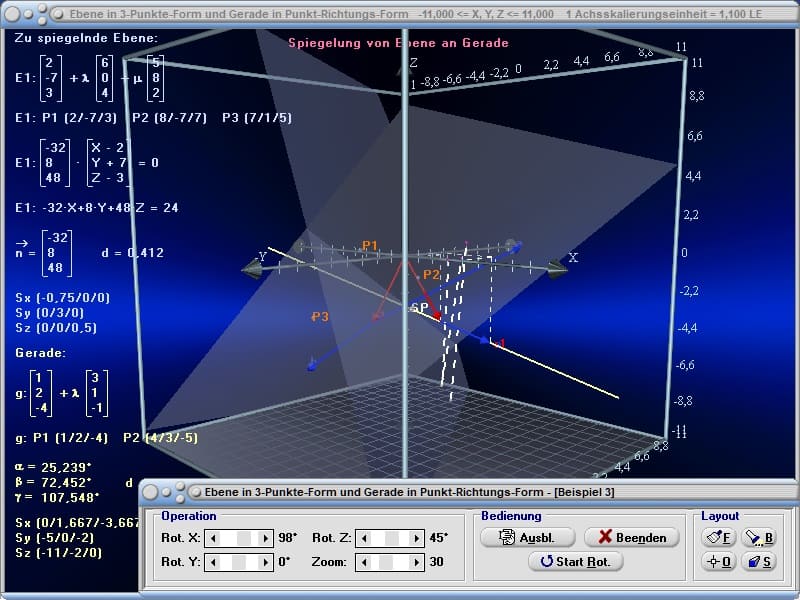Viewport: 800px width, 600px height.
Task: Click equation 'E1: -32·X+8·Y+48·Z = 24'
Action: pyautogui.click(x=97, y=208)
